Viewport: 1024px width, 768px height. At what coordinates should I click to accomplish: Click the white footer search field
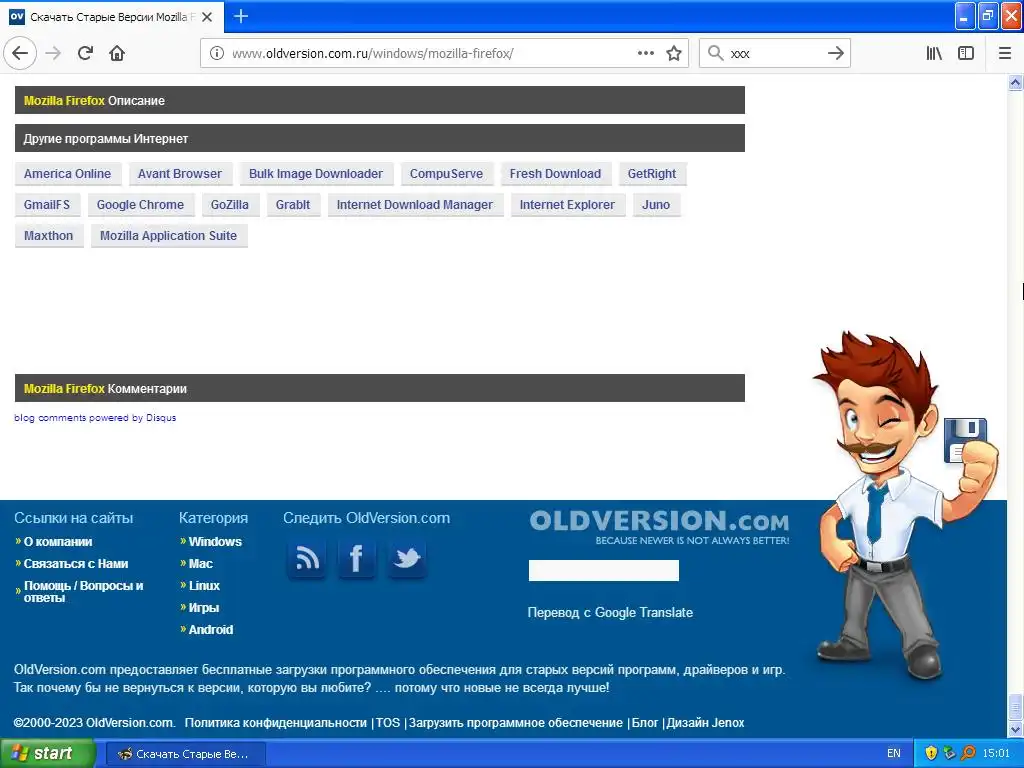click(603, 570)
